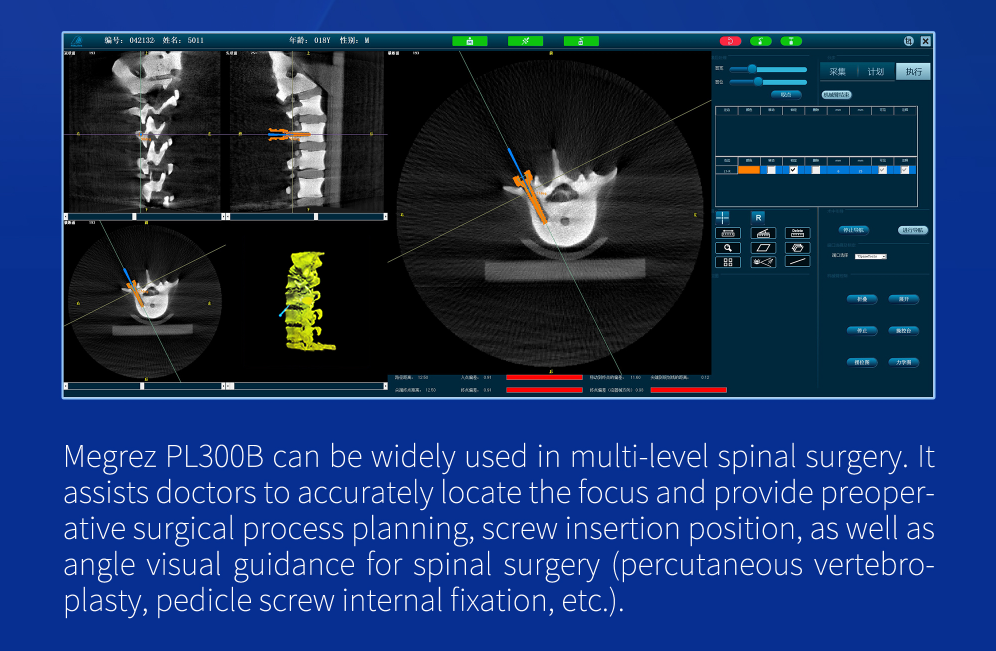
Task: Click the application logo in the header bar
Action: tap(77, 41)
